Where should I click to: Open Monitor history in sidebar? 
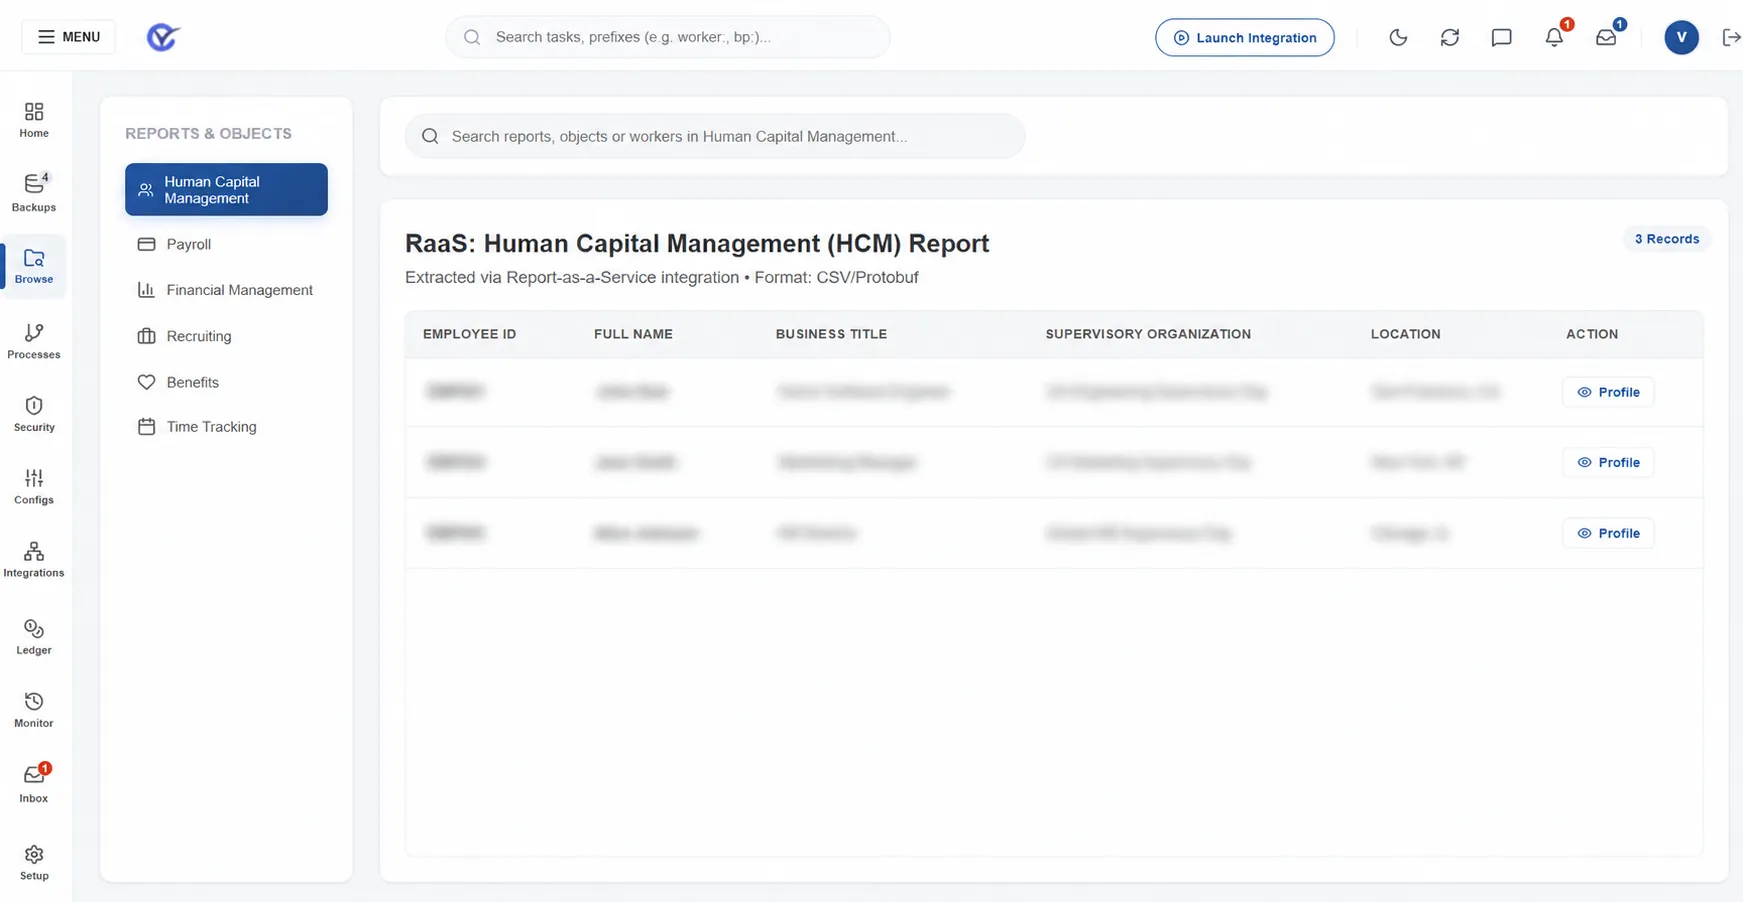coord(34,710)
